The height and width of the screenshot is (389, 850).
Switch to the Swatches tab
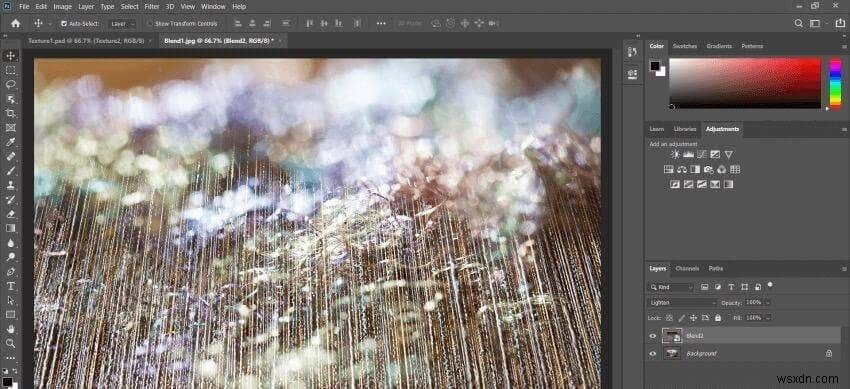pyautogui.click(x=685, y=46)
